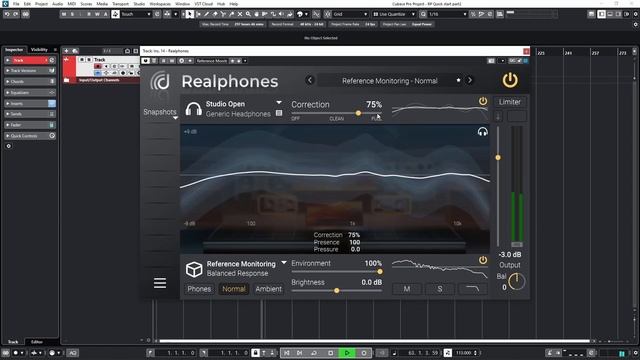This screenshot has height=360, width=640.
Task: Select the Mute X tool
Action: [x=240, y=14]
